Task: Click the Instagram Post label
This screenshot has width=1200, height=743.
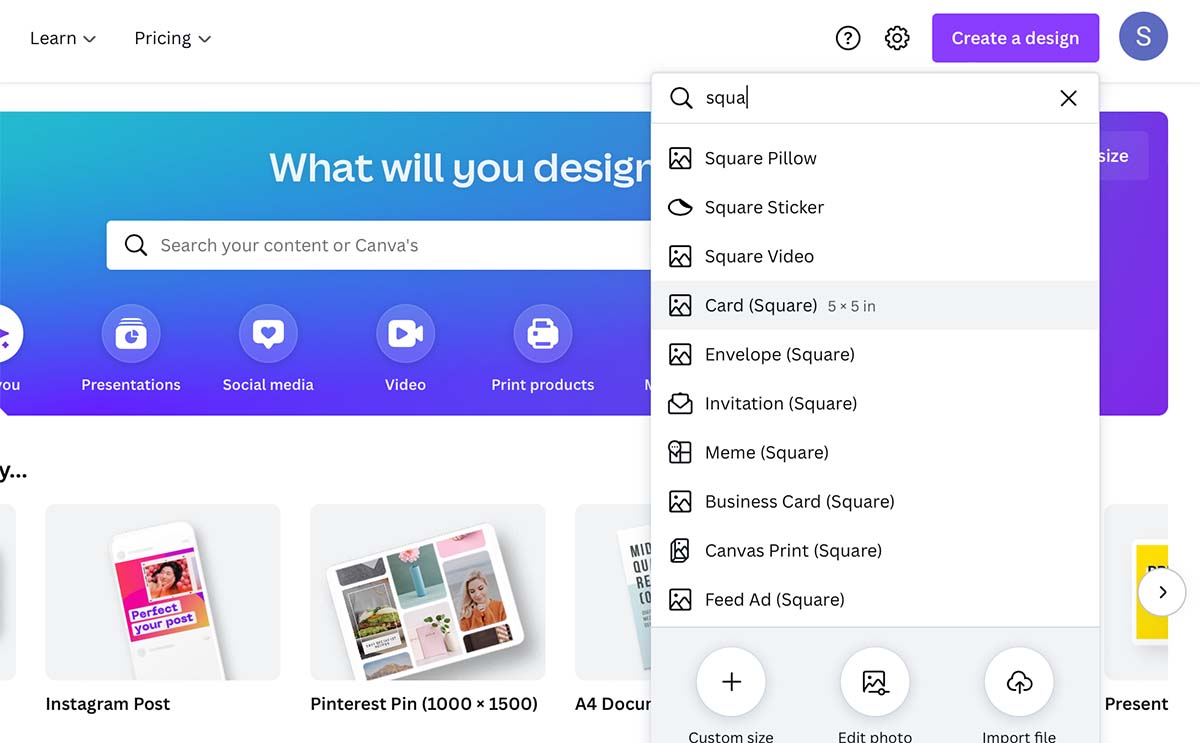Action: pos(108,704)
